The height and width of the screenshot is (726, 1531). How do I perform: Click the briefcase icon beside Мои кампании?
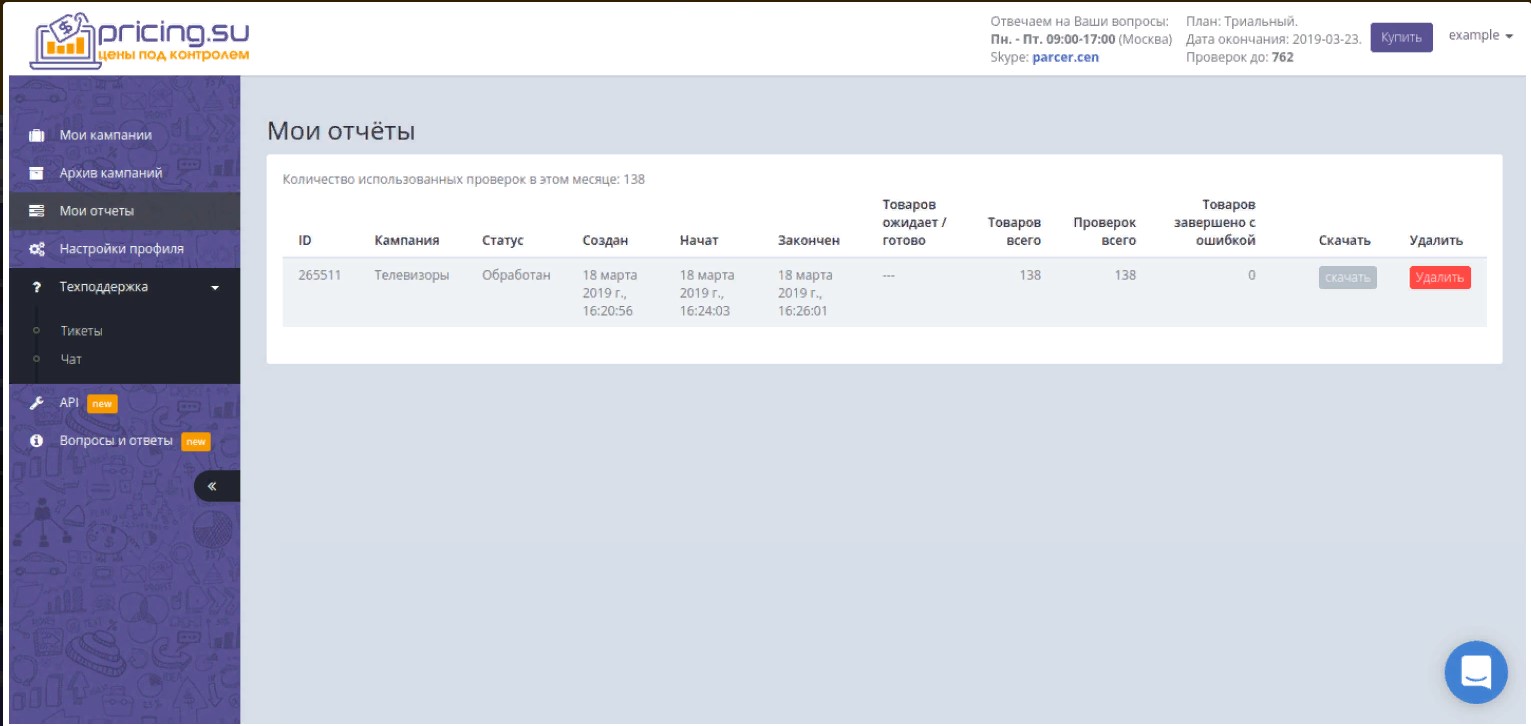pyautogui.click(x=37, y=135)
